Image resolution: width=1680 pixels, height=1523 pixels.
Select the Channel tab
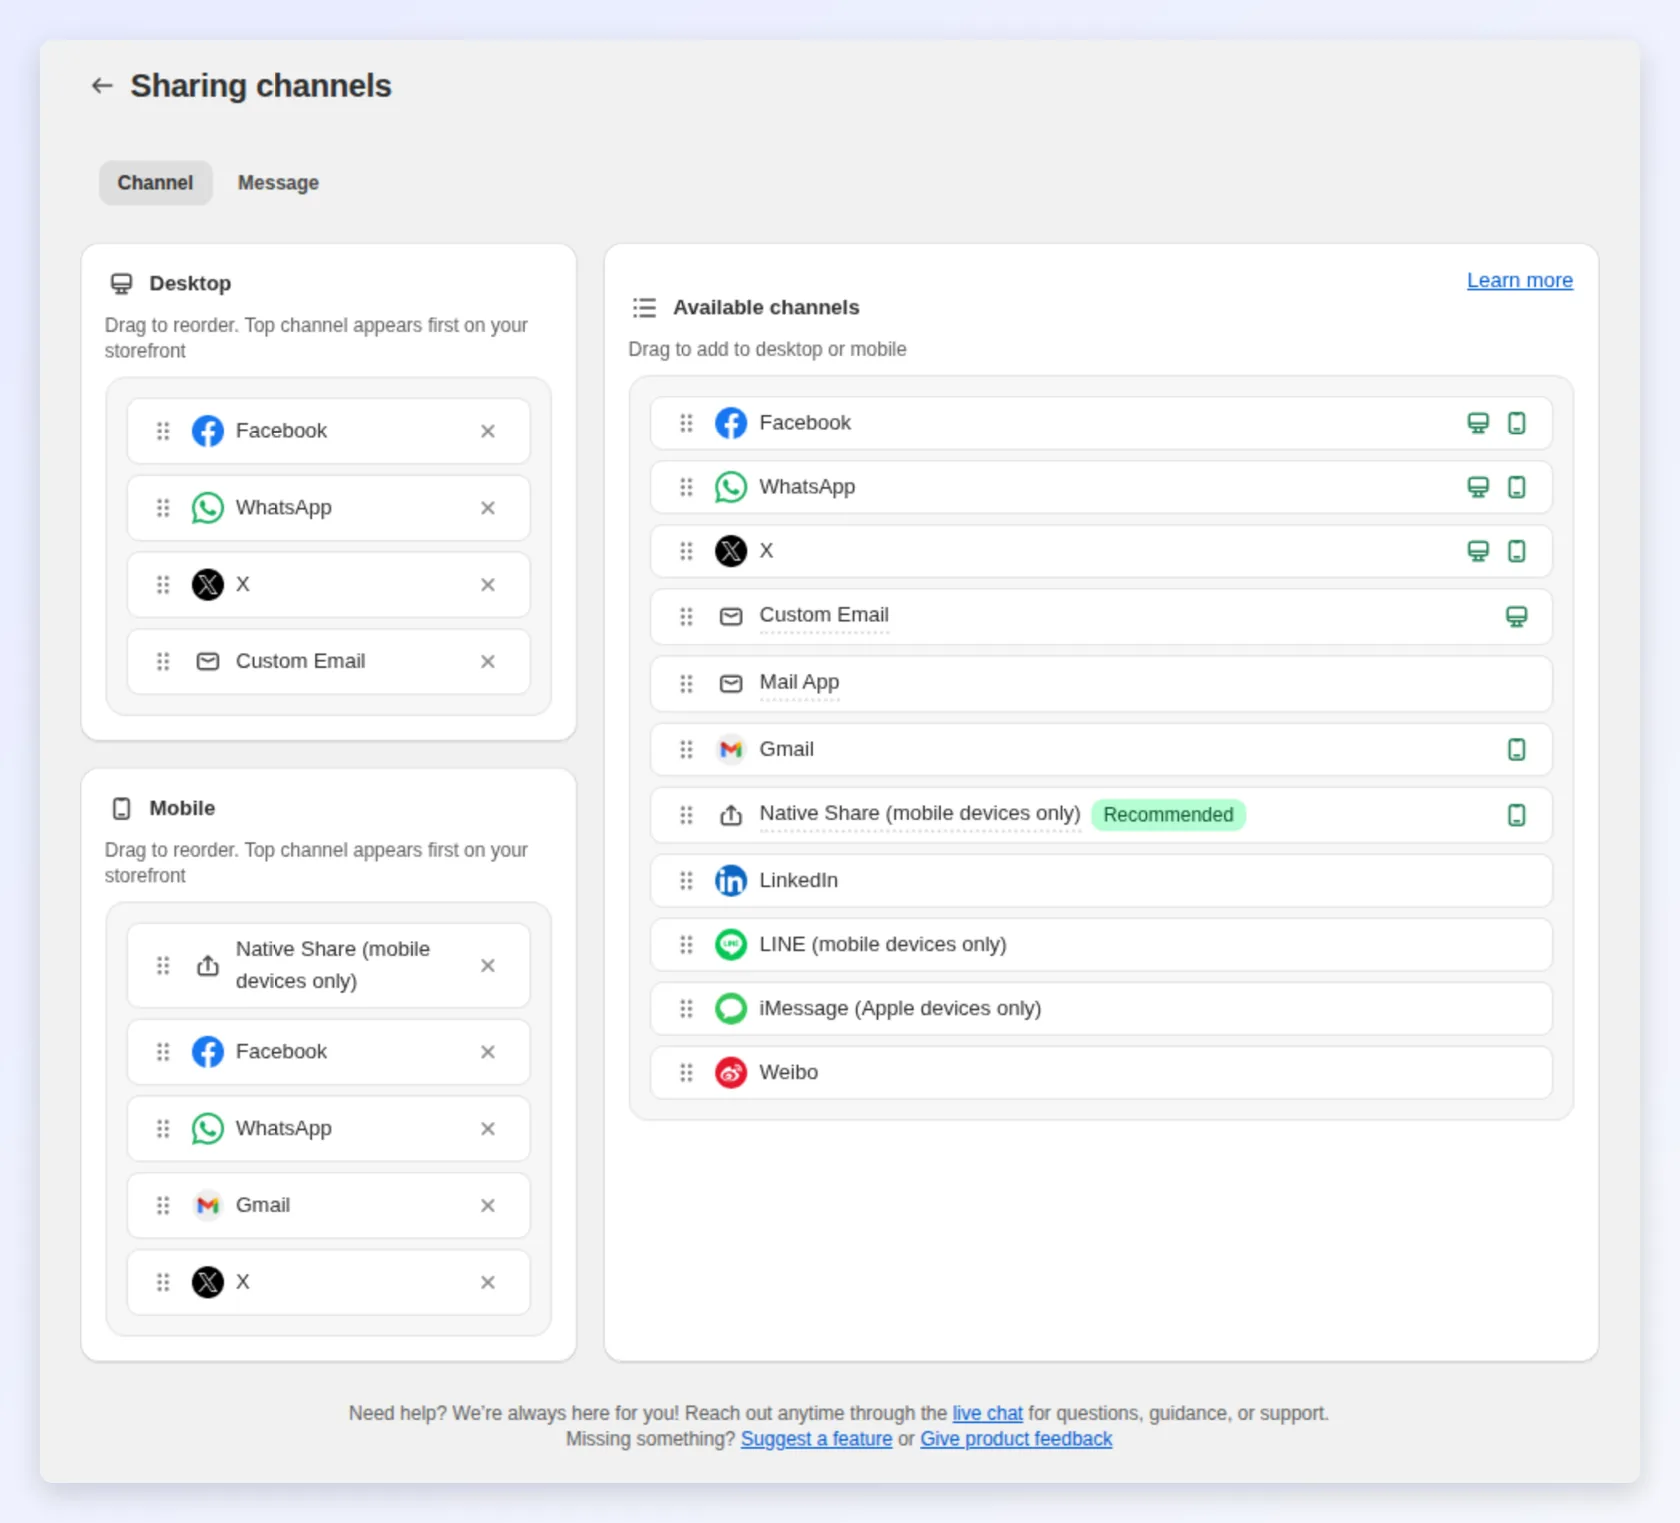(x=155, y=183)
